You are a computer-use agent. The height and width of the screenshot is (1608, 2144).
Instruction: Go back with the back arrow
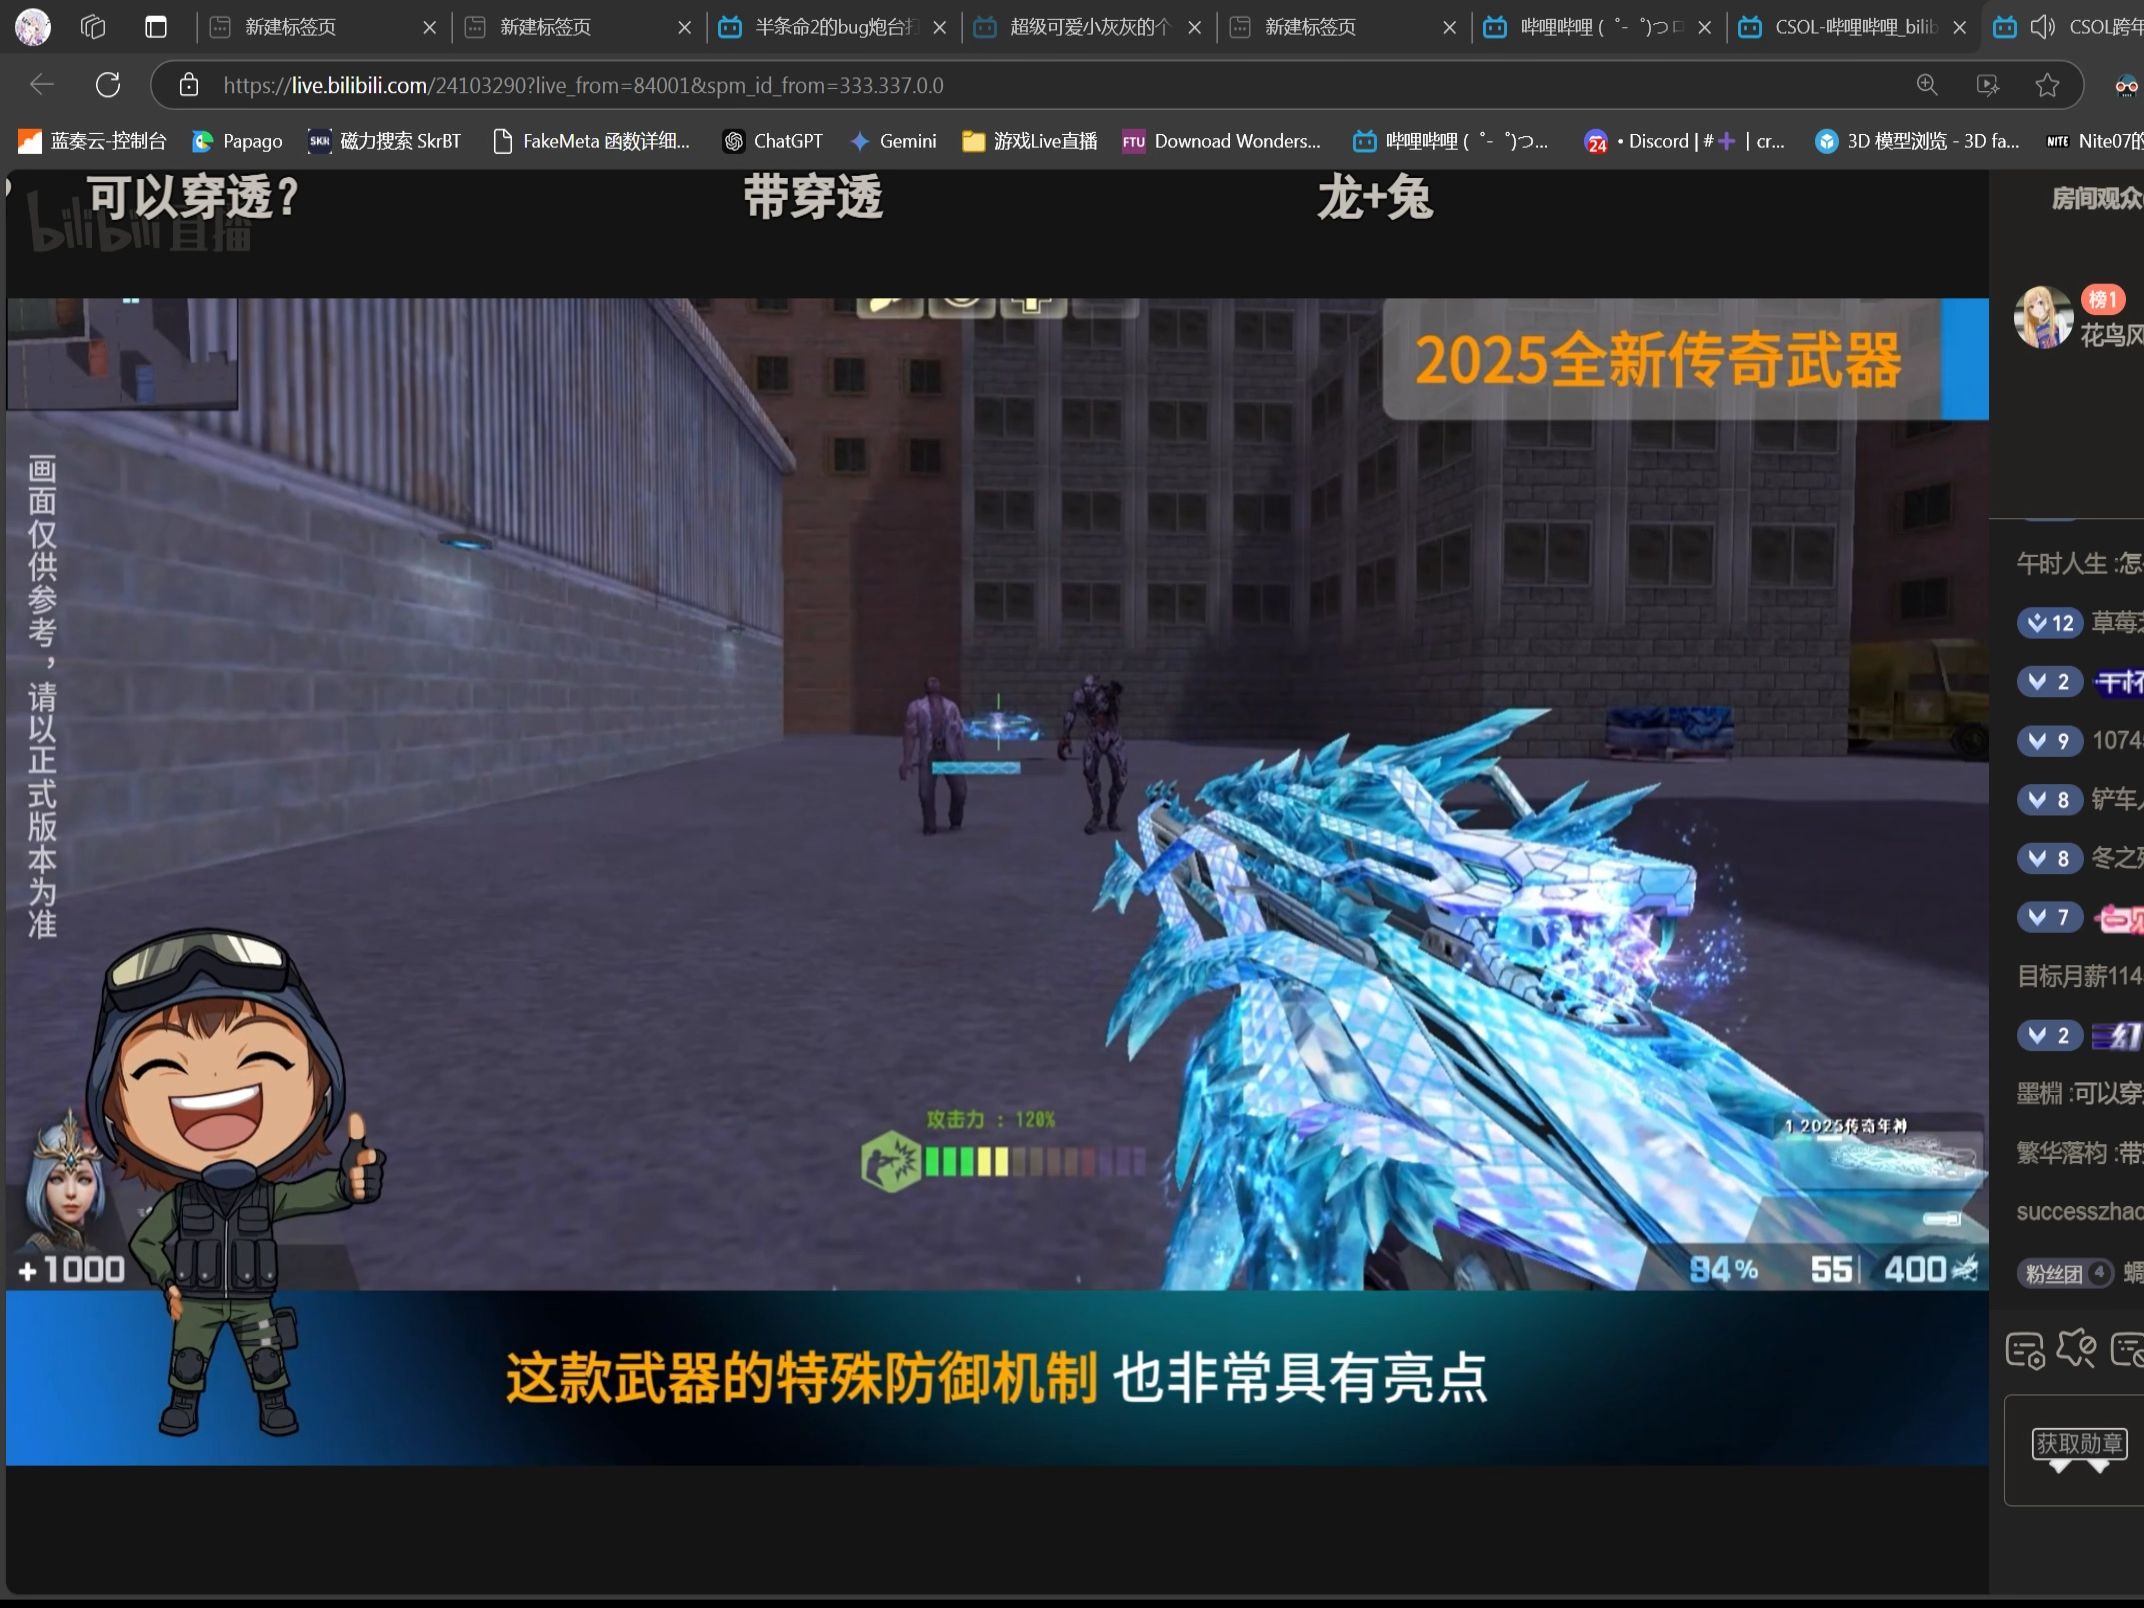click(x=42, y=85)
